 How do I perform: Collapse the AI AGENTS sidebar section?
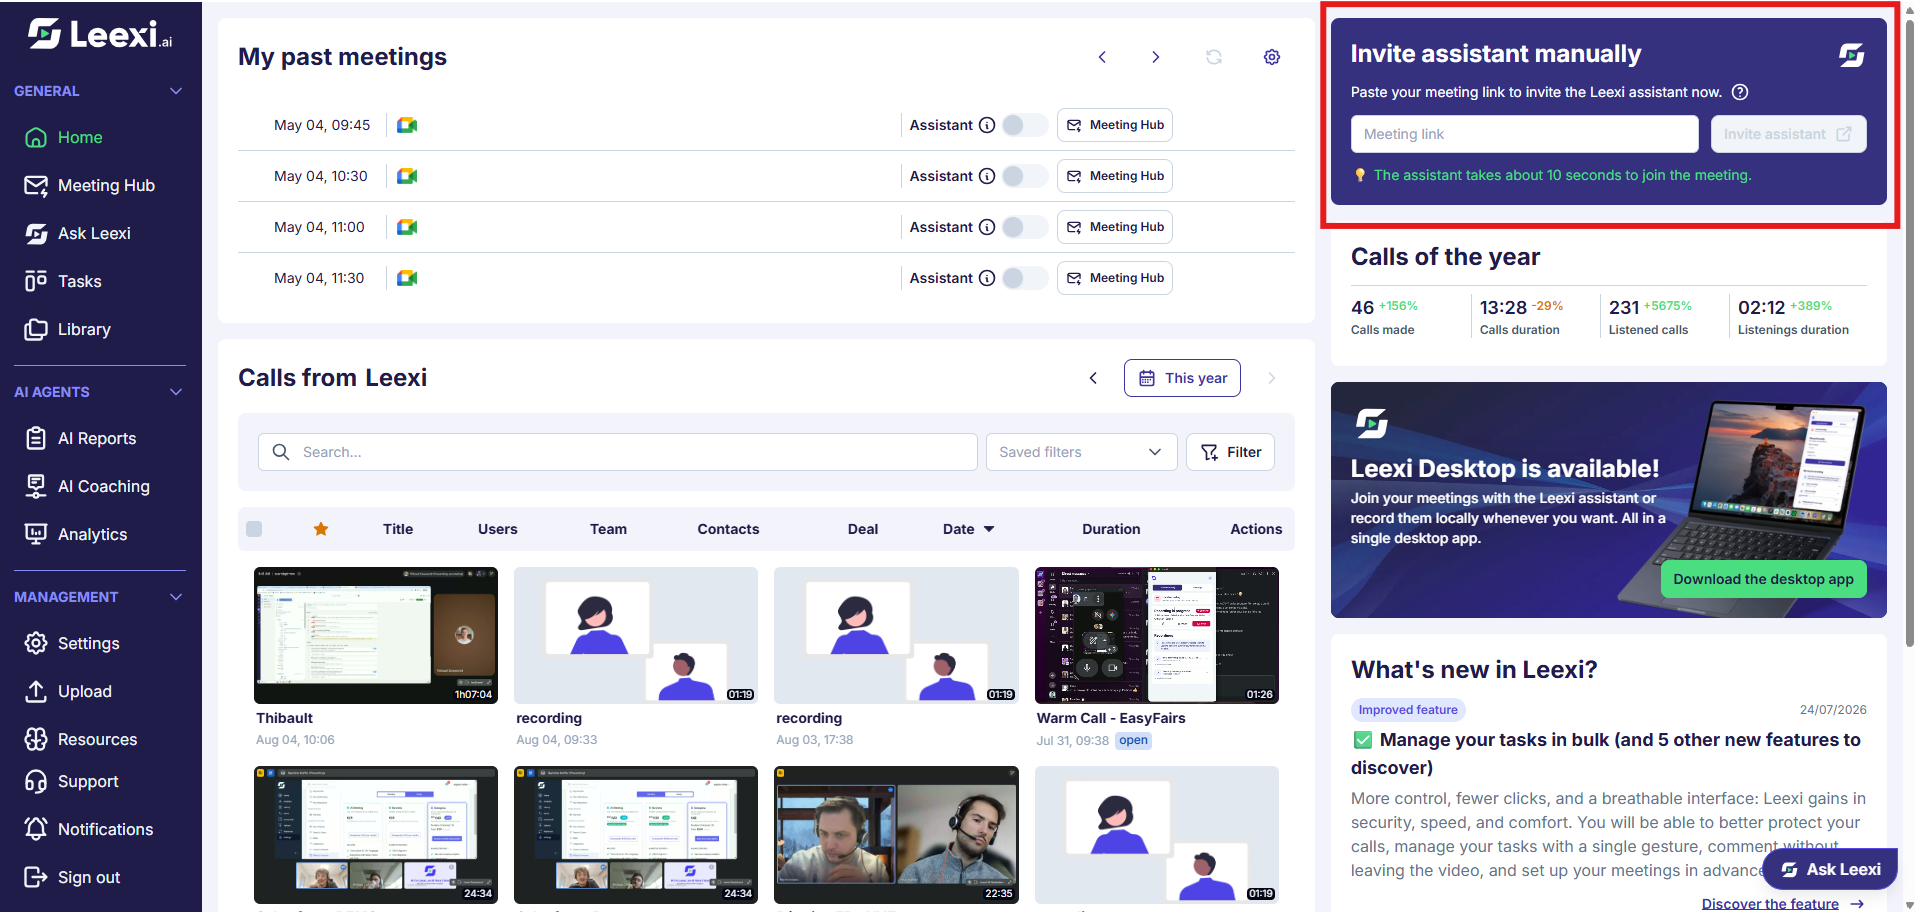[x=176, y=392]
